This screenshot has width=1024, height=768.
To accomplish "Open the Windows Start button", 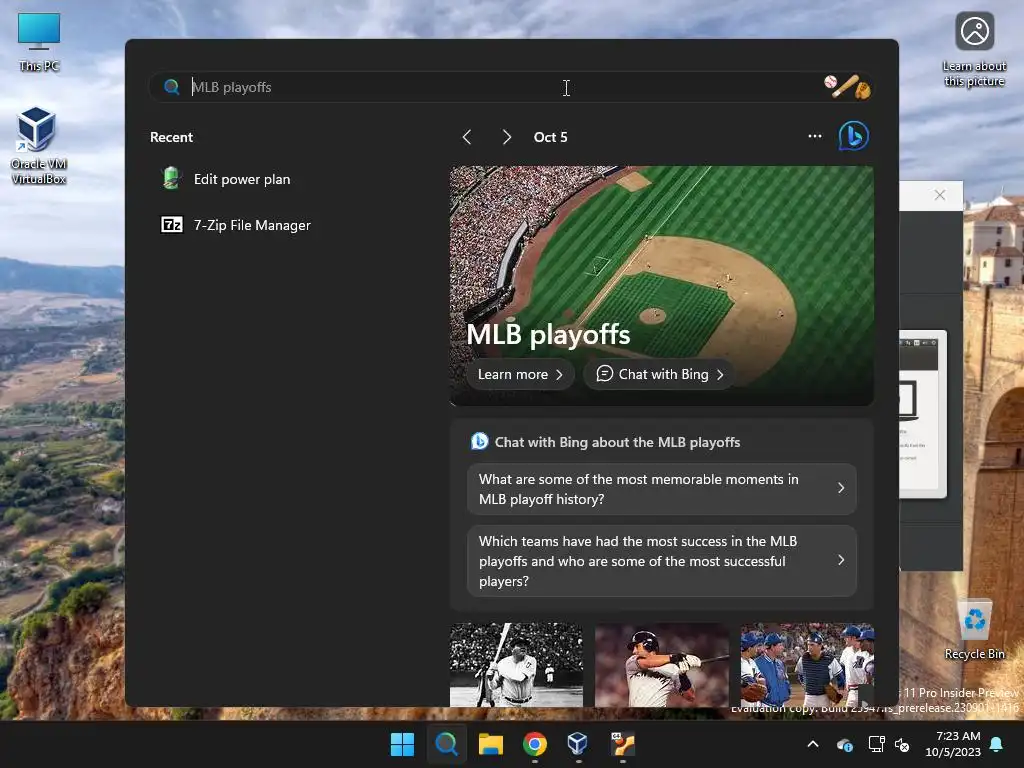I will click(402, 744).
